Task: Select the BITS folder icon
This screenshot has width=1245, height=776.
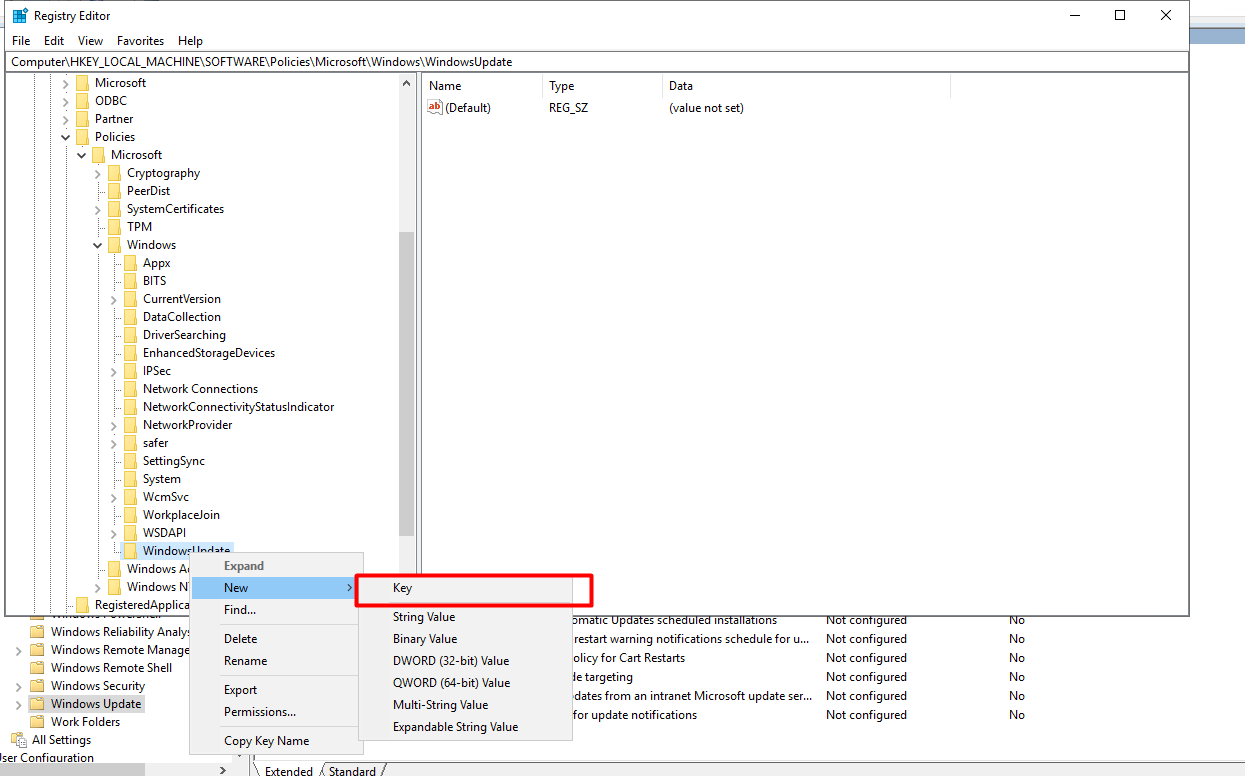Action: (x=130, y=281)
